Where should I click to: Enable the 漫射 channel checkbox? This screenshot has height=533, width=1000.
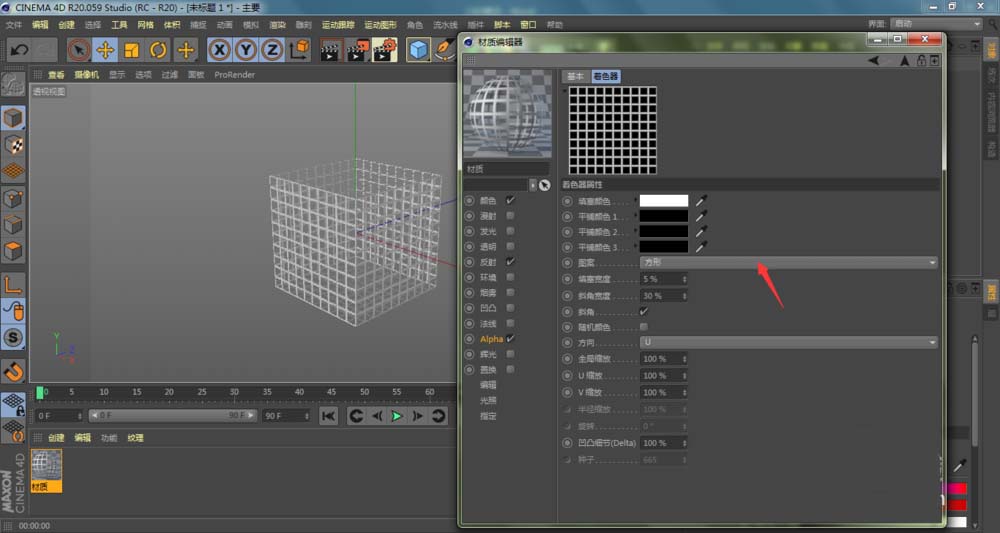(x=510, y=216)
